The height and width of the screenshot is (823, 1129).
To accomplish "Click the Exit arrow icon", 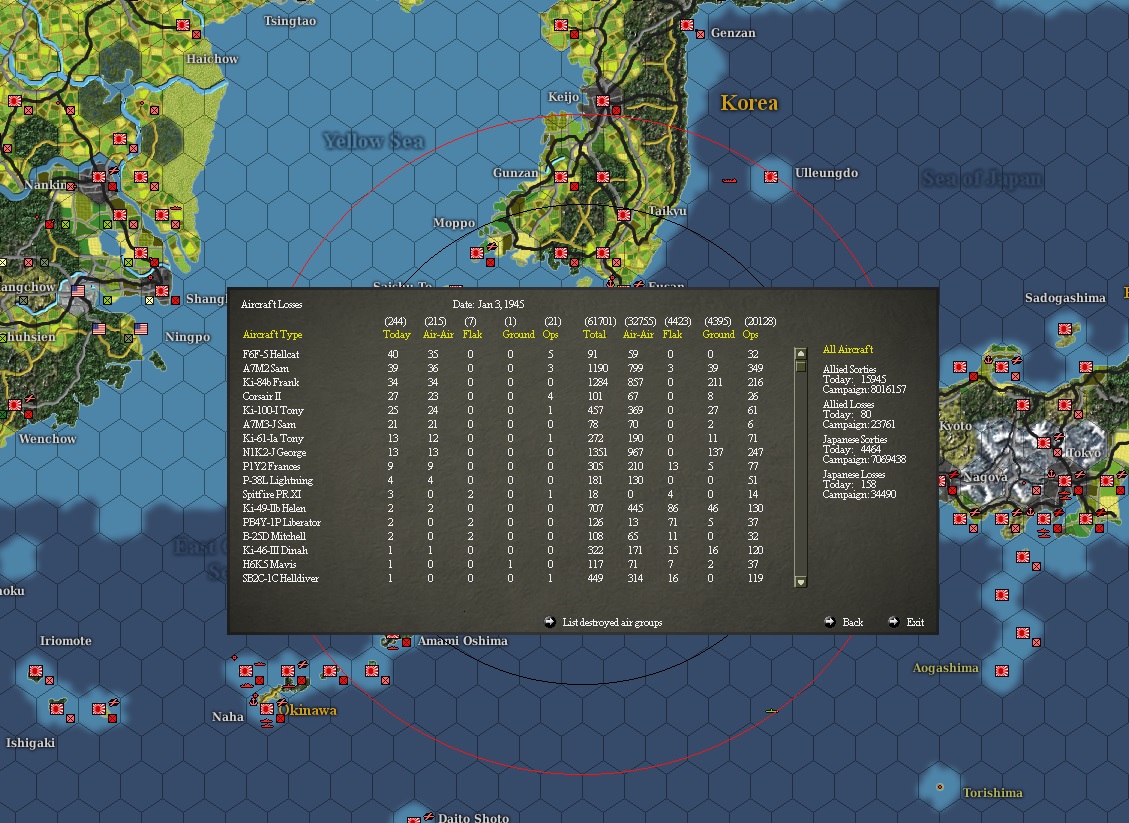I will (x=894, y=621).
